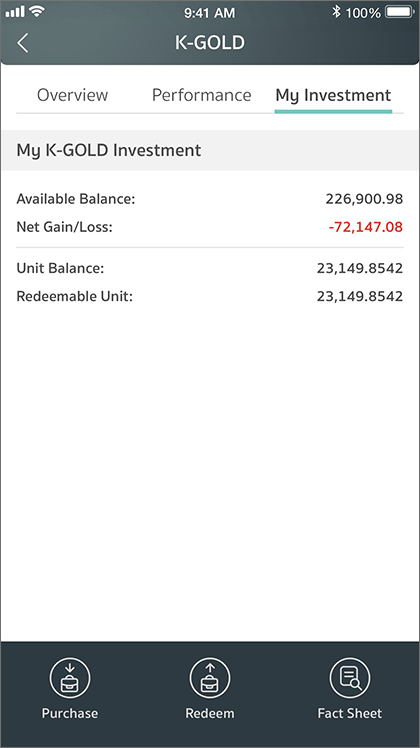Screen dimensions: 420x748
Task: Tap the cellular signal bars icon
Action: tap(15, 12)
